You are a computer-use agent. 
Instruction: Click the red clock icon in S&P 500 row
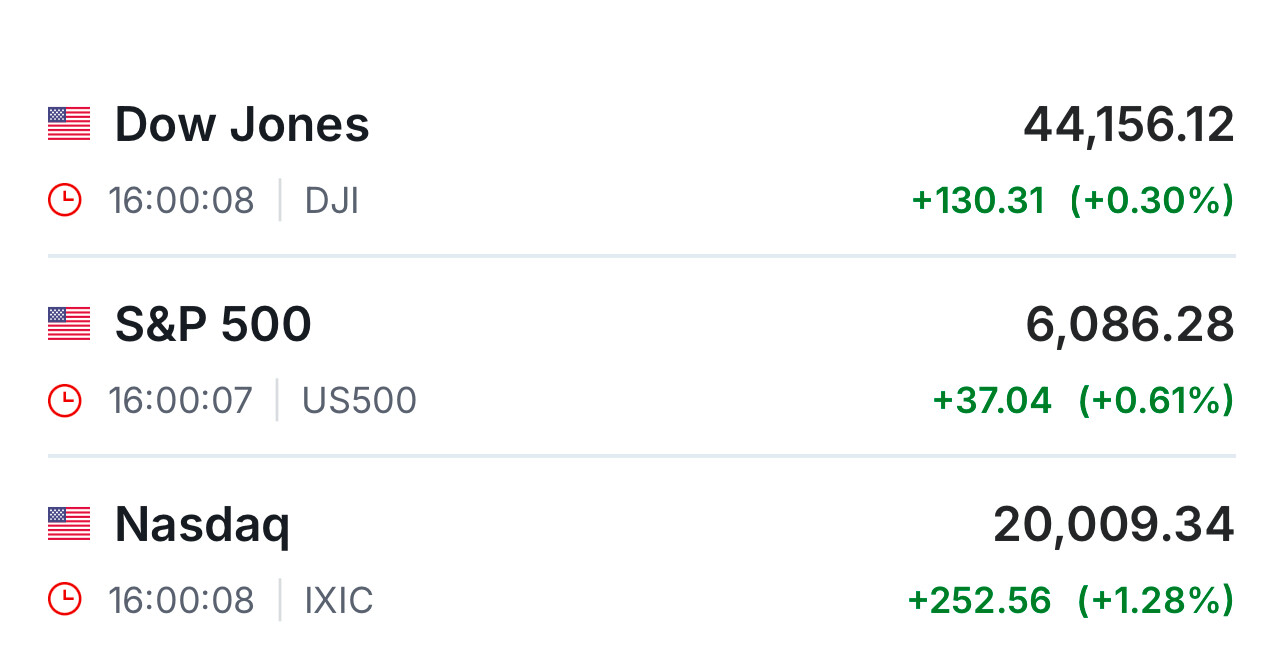(x=64, y=401)
